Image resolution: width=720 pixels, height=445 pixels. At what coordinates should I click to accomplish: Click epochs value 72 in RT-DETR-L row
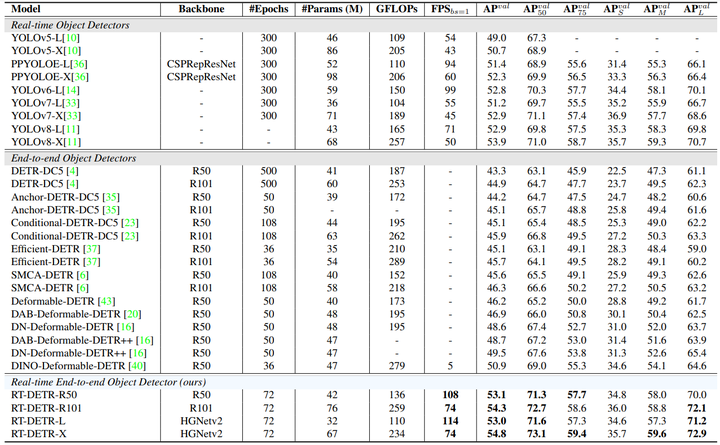(269, 421)
